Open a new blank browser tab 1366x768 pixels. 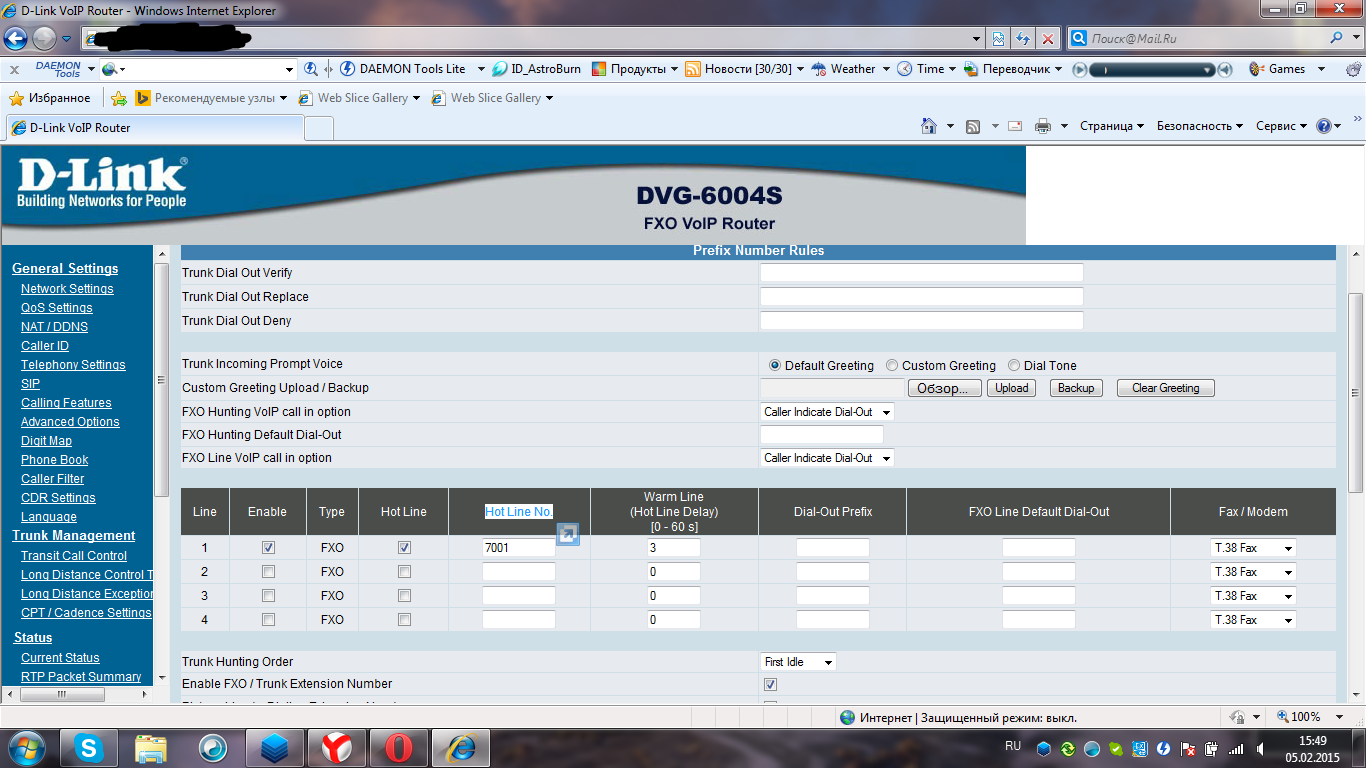click(x=319, y=128)
